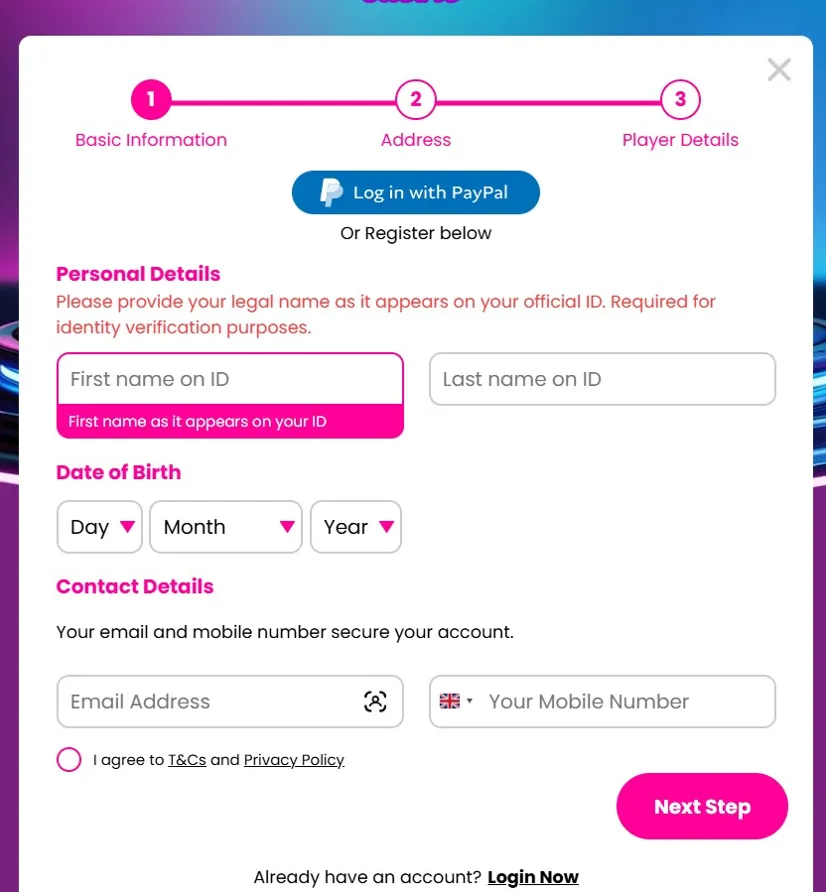Viewport: 826px width, 892px height.
Task: Open the Month dropdown
Action: pos(225,527)
